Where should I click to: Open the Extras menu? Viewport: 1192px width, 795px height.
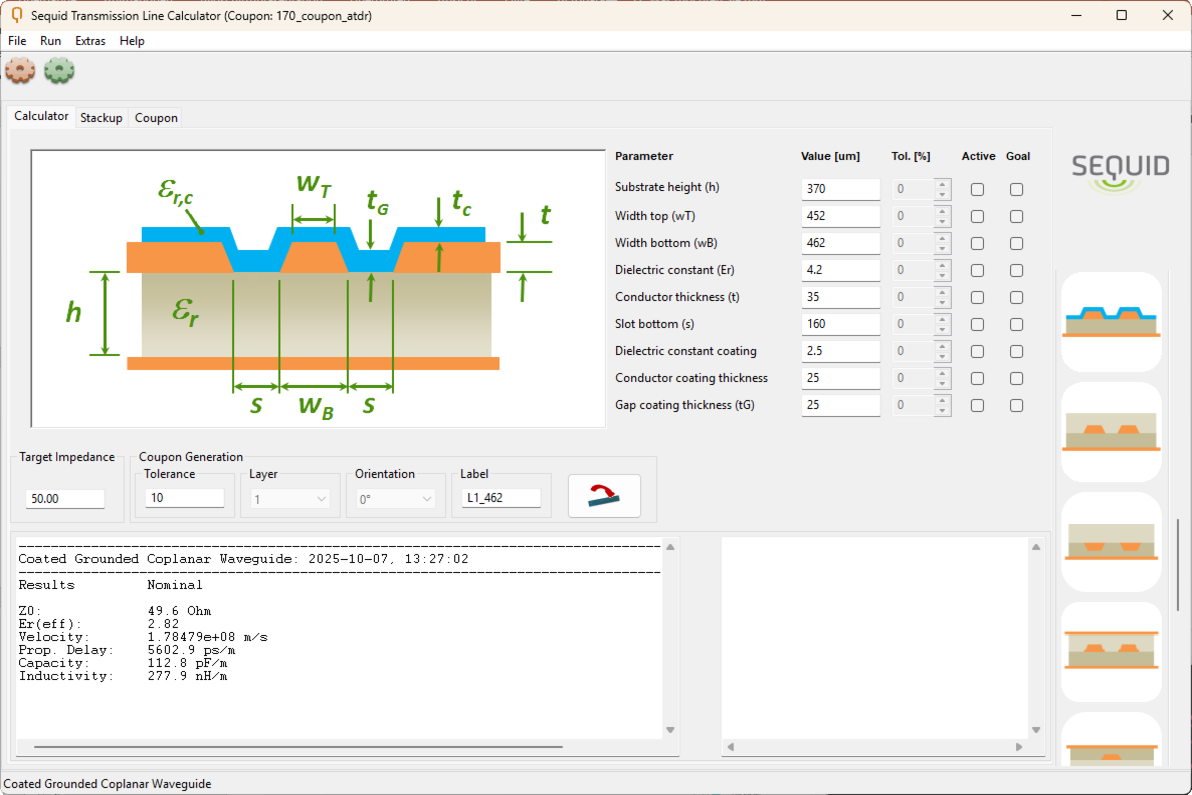[90, 41]
